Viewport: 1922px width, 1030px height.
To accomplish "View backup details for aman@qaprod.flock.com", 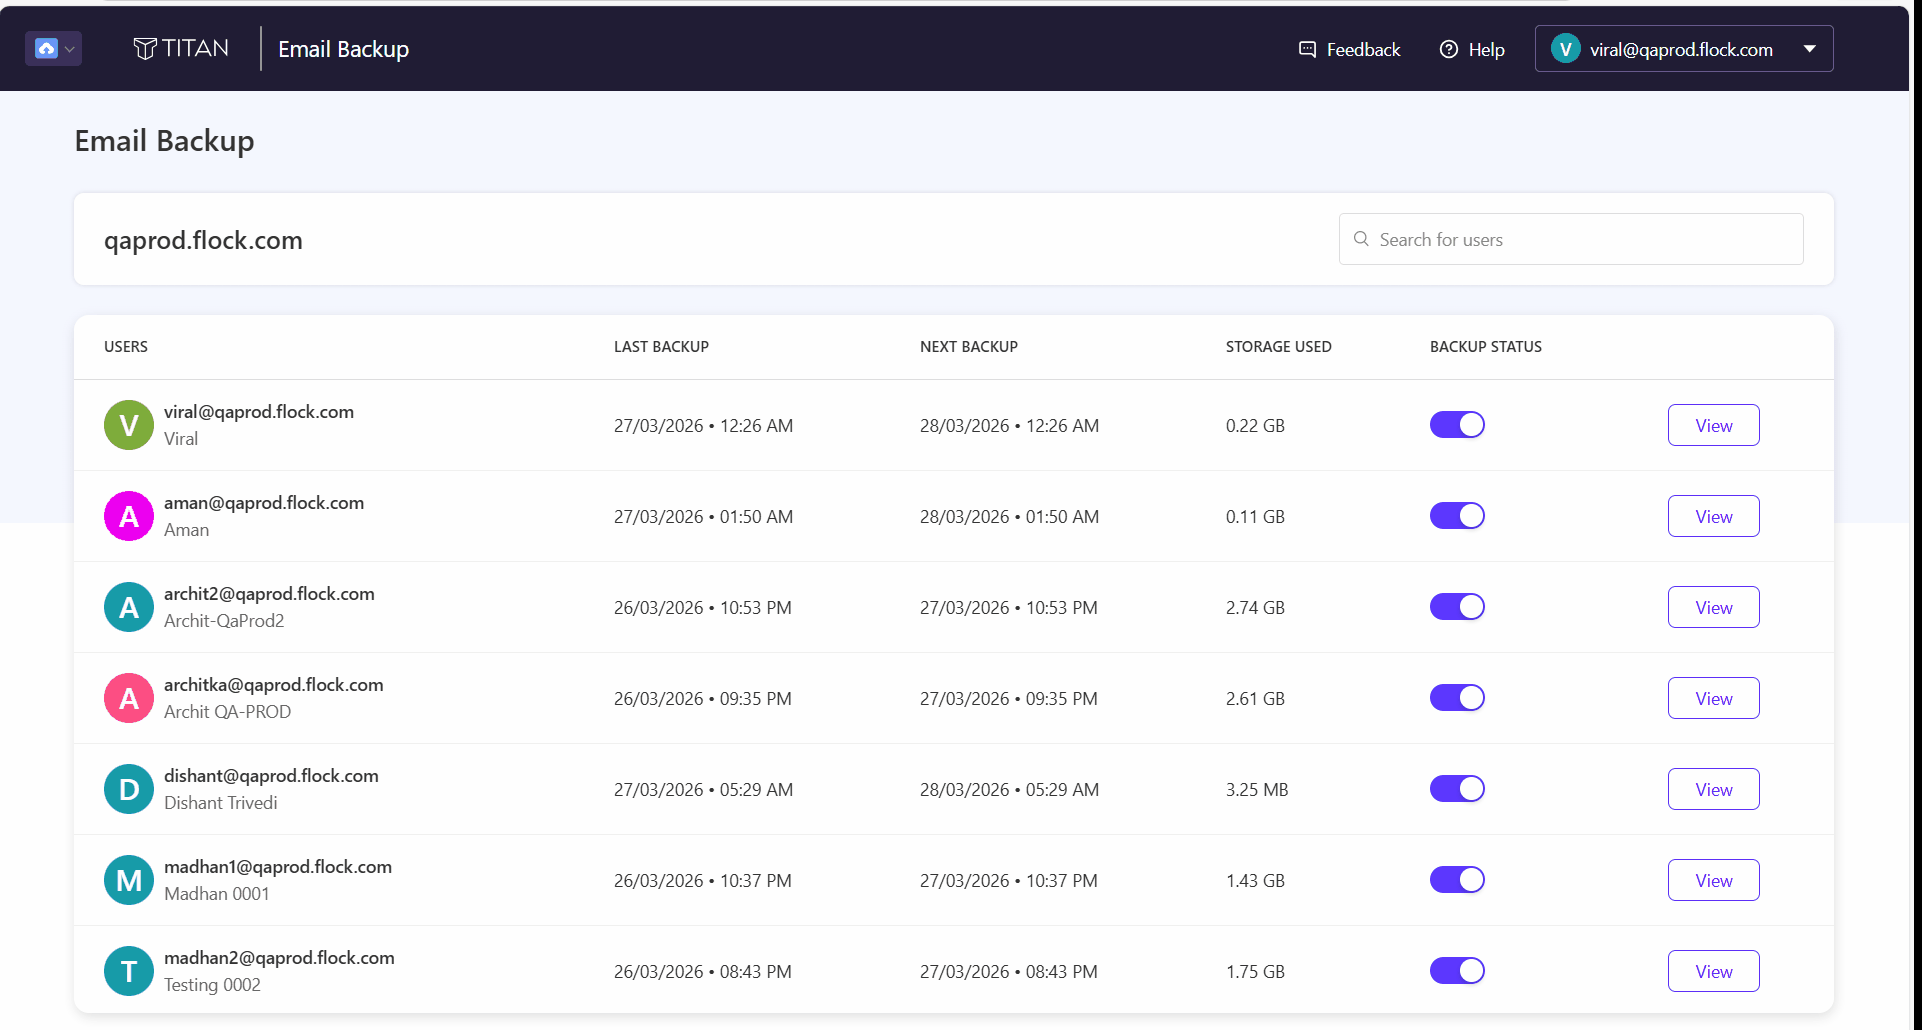I will [1713, 516].
